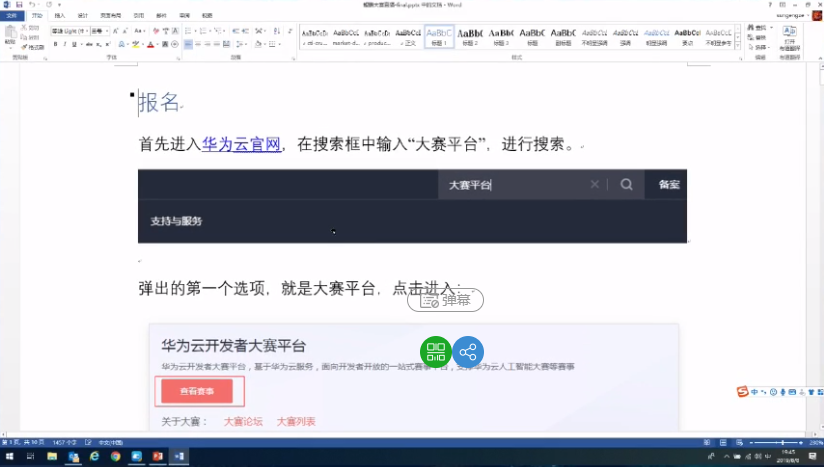Click the Numbering list icon

203,31
